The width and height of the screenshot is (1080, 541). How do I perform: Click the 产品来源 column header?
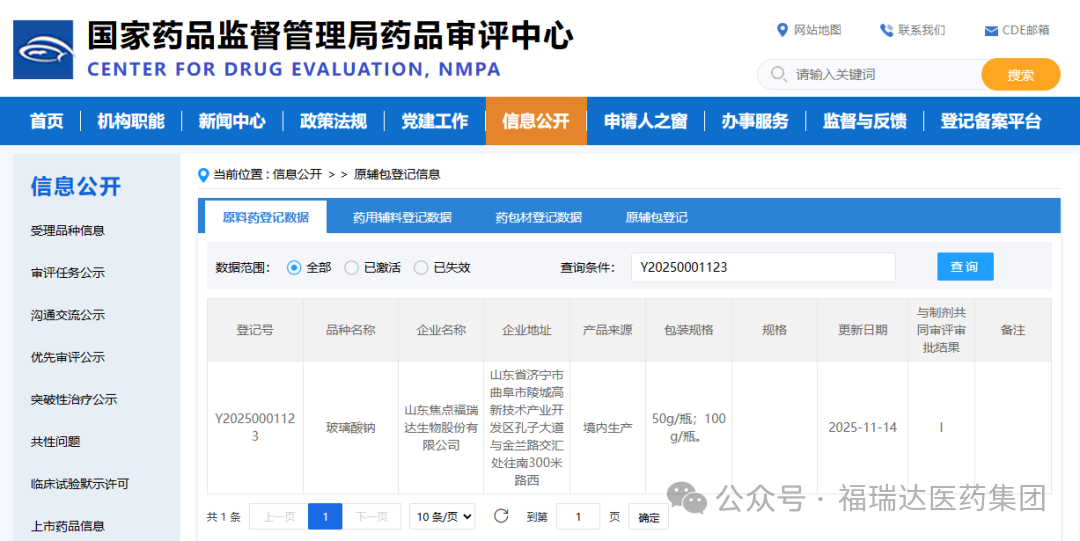coord(608,330)
